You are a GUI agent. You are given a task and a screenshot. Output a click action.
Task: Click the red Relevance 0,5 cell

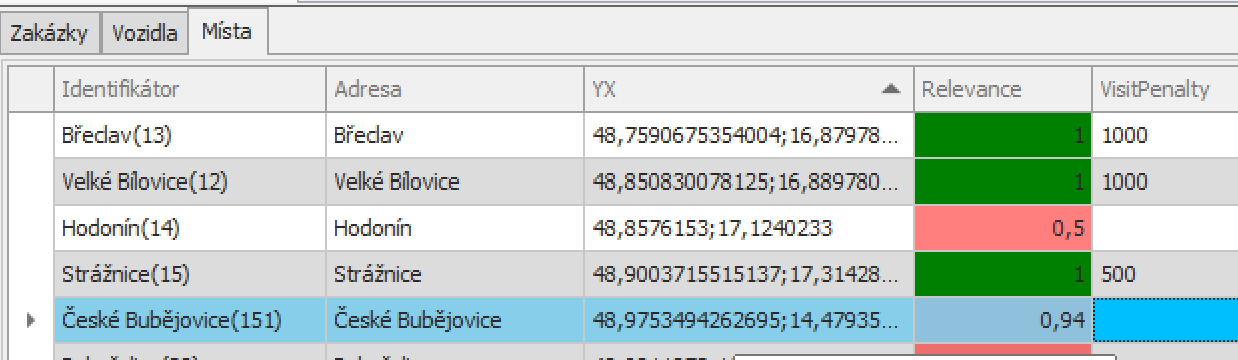tap(1002, 228)
